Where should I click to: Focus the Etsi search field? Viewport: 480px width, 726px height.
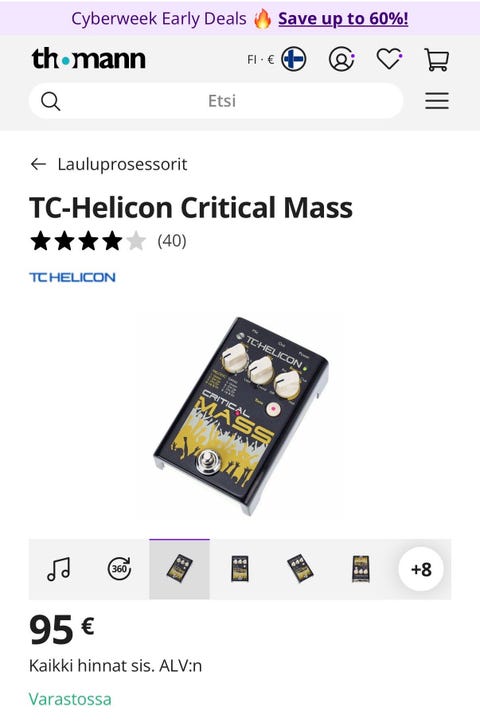(x=216, y=101)
